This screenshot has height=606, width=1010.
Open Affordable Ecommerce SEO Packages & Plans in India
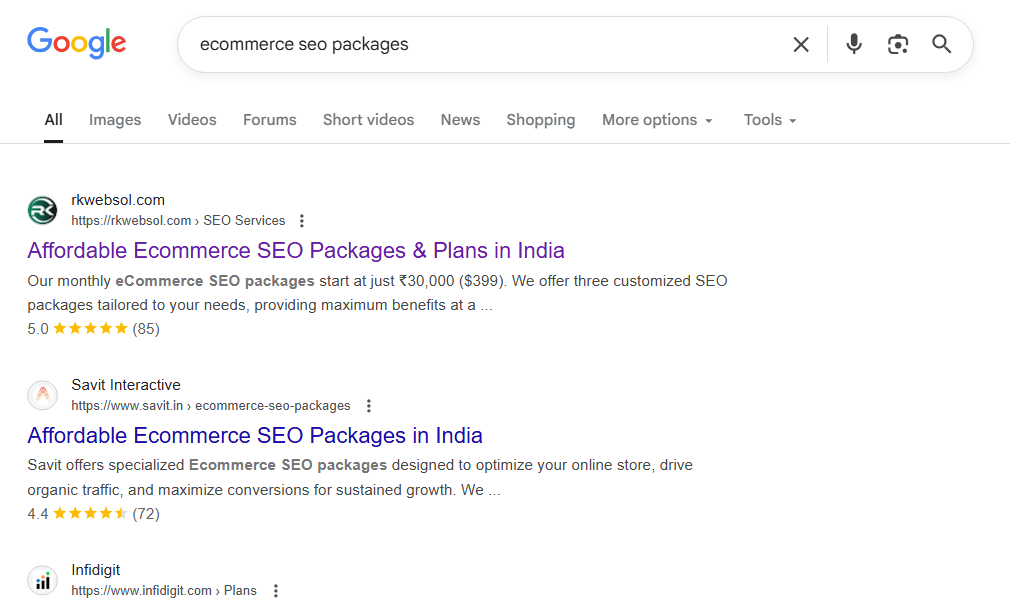296,251
